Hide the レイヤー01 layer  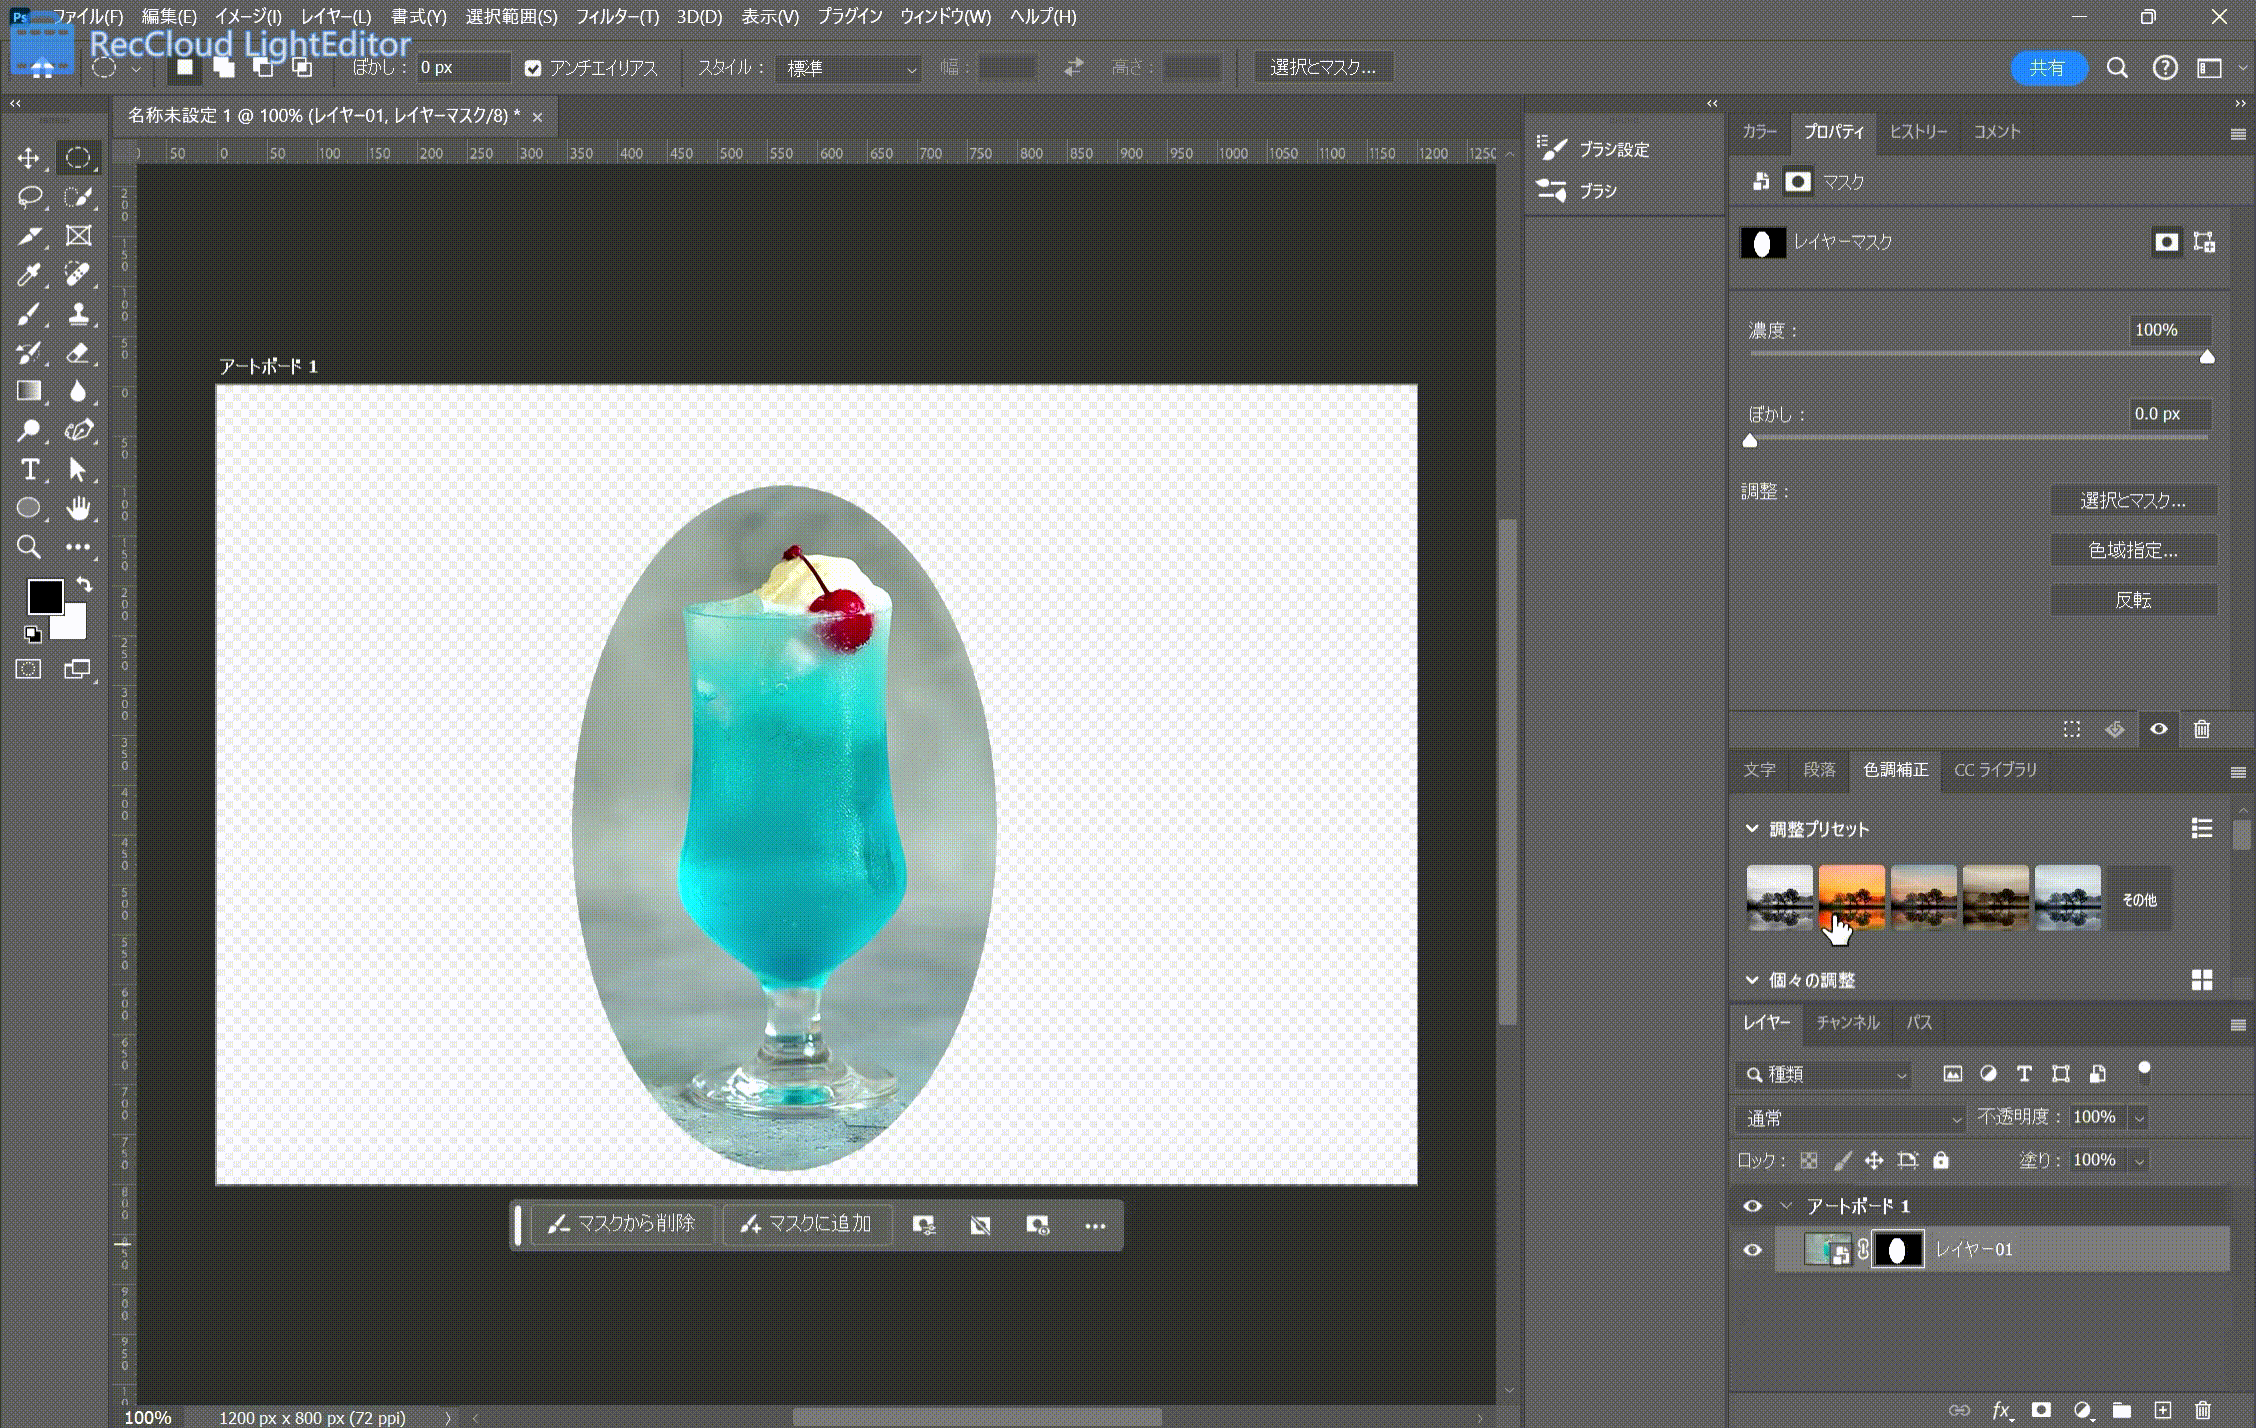click(x=1752, y=1248)
